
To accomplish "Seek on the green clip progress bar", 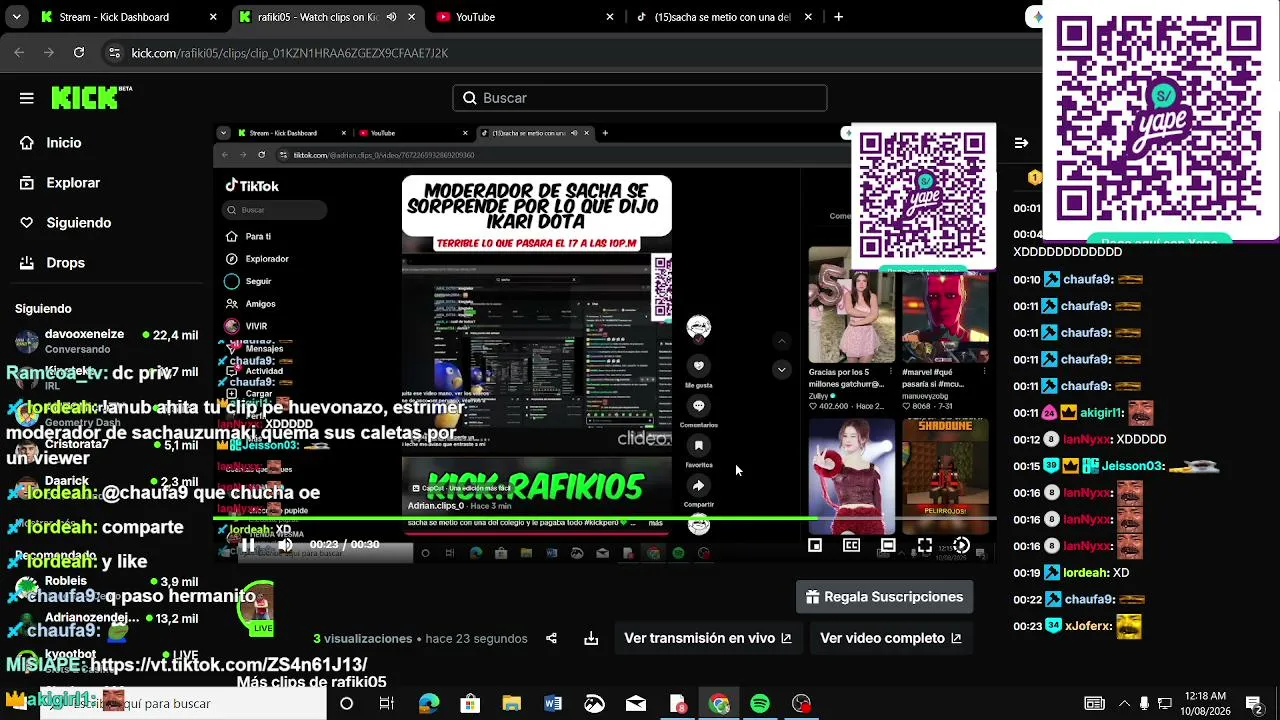I will coord(605,520).
